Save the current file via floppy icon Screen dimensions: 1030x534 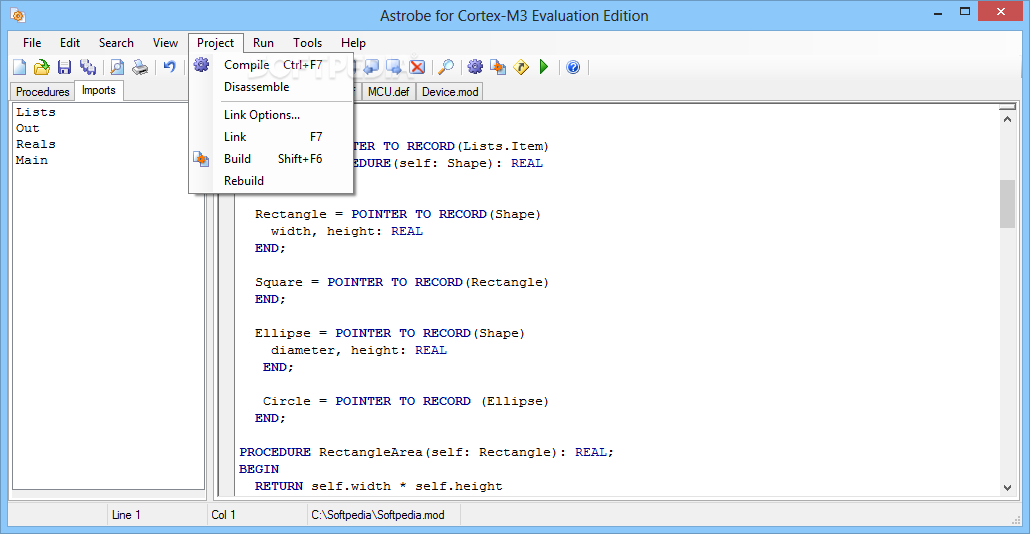pos(64,67)
